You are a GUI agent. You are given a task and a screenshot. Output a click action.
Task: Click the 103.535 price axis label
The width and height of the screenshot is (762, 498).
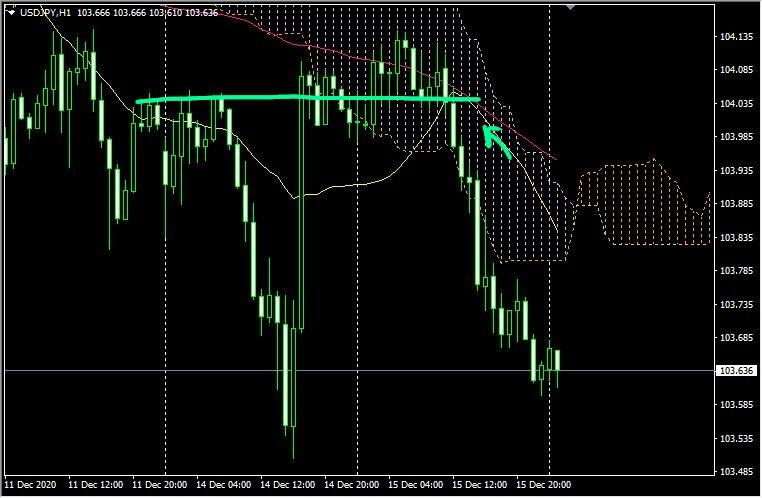point(736,438)
